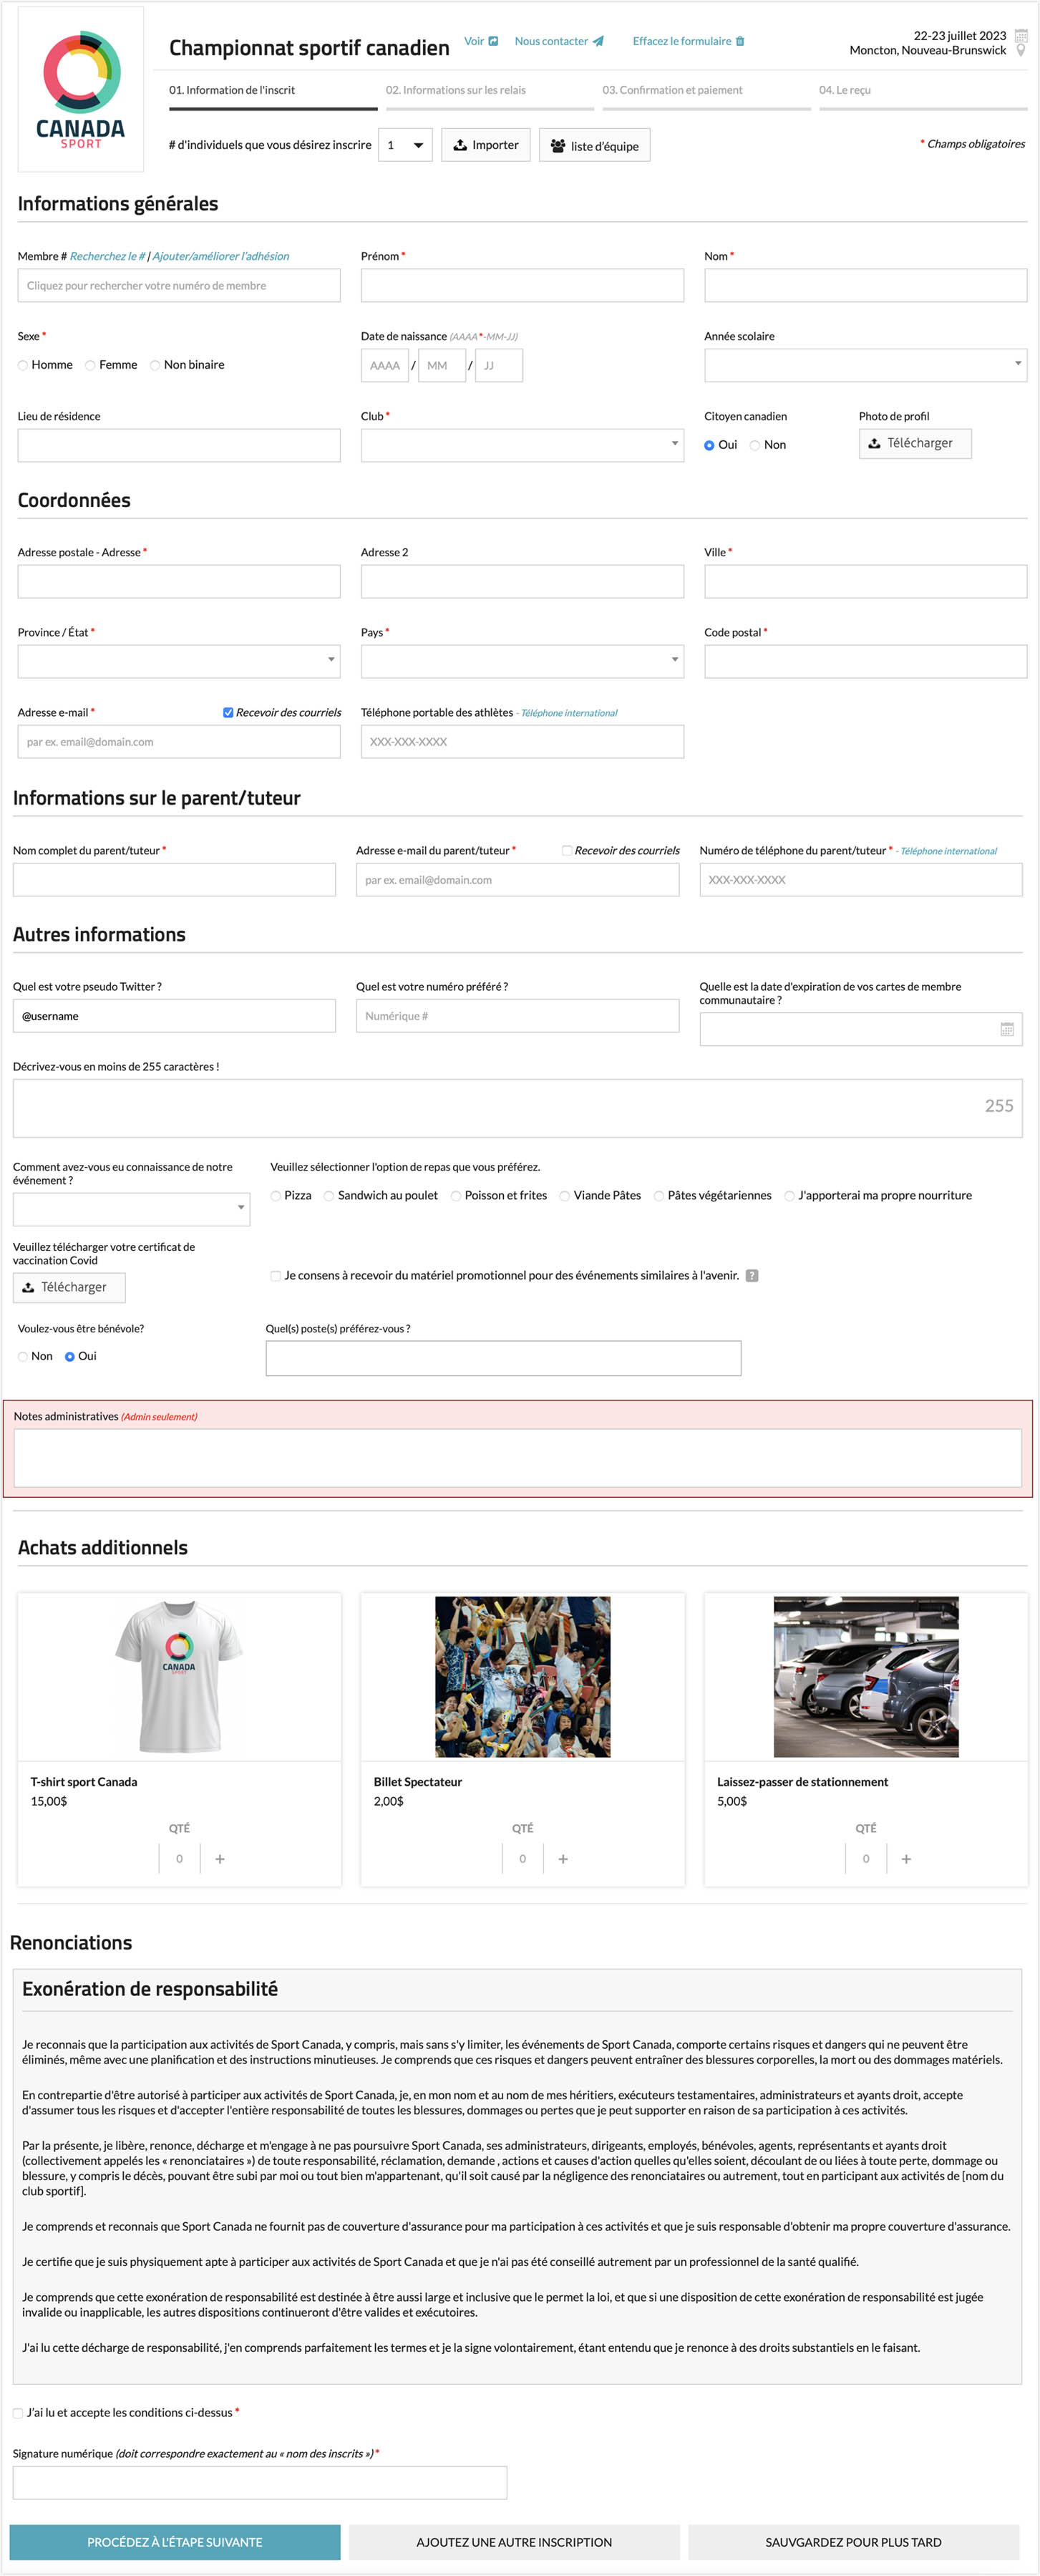Screen dimensions: 1040x2576
Task: Click the help question mark icon by promotional consent
Action: (752, 1275)
